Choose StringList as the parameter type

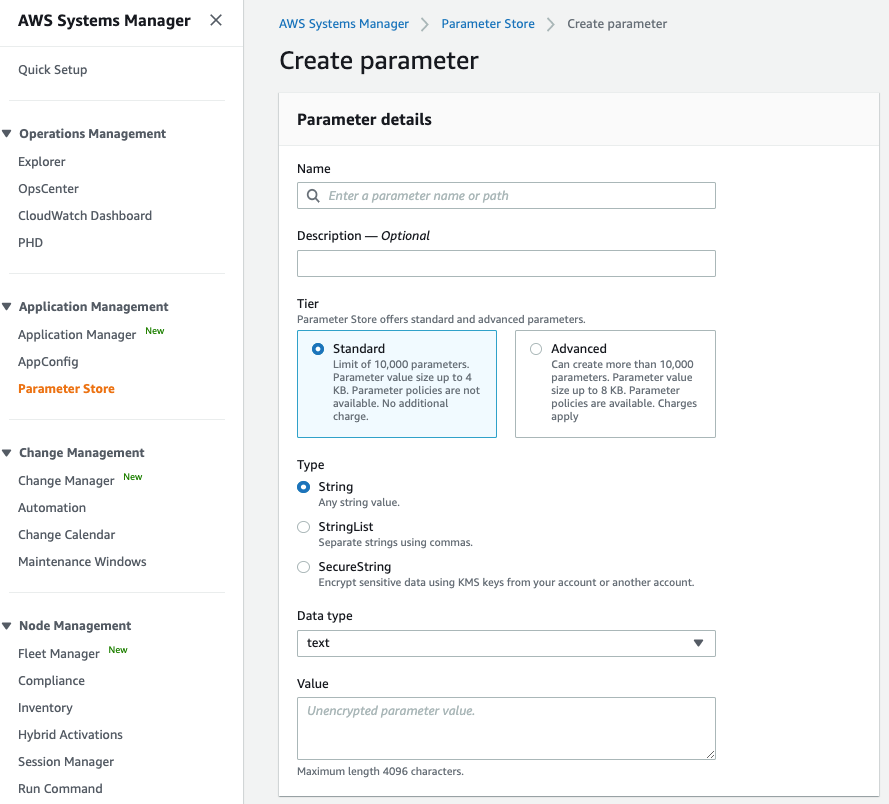pos(303,526)
